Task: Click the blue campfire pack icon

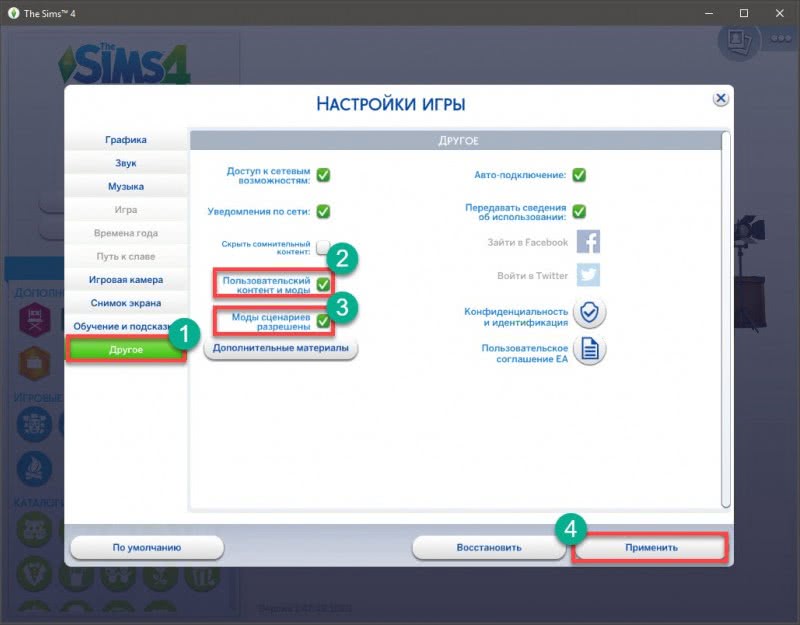Action: tap(34, 469)
